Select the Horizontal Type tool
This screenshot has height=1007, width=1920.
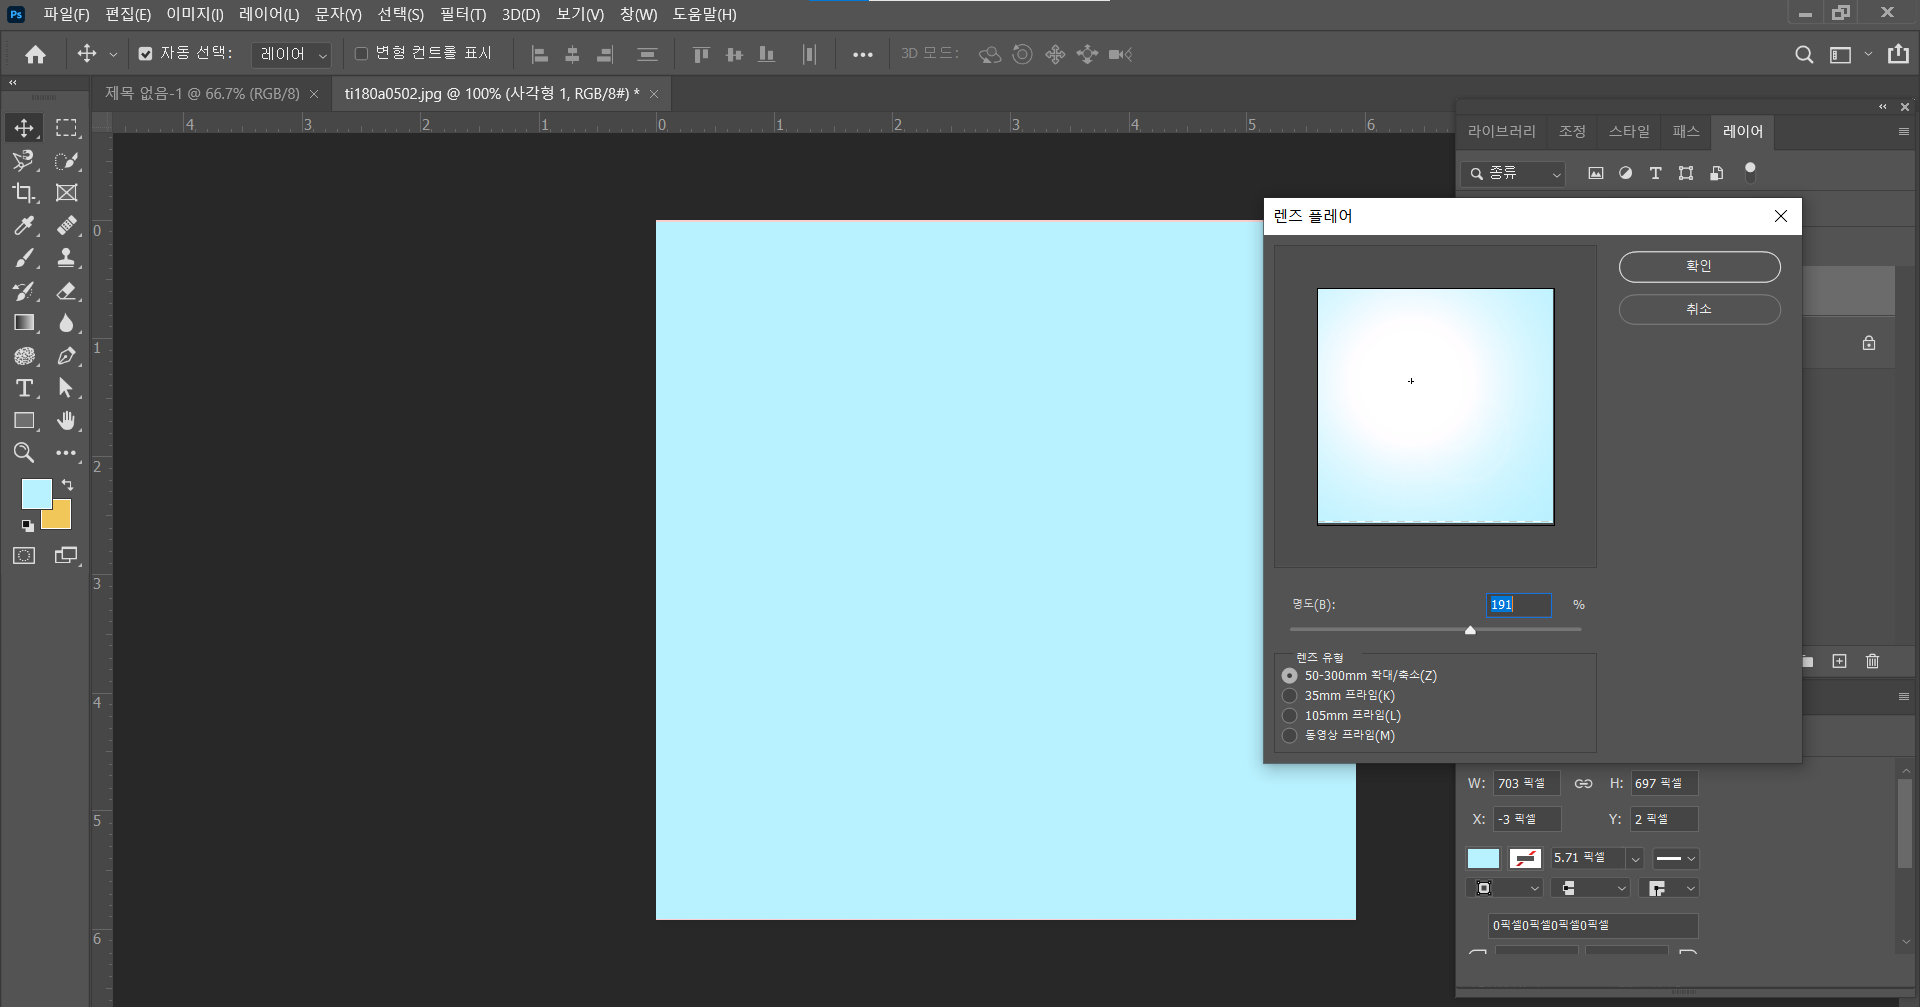24,388
